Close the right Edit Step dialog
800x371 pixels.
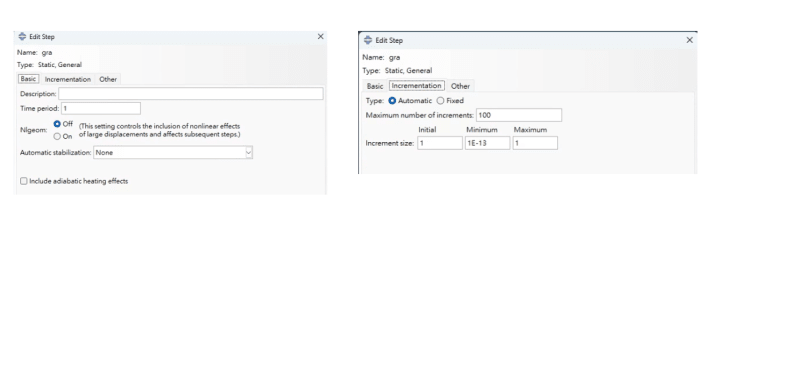click(x=689, y=40)
